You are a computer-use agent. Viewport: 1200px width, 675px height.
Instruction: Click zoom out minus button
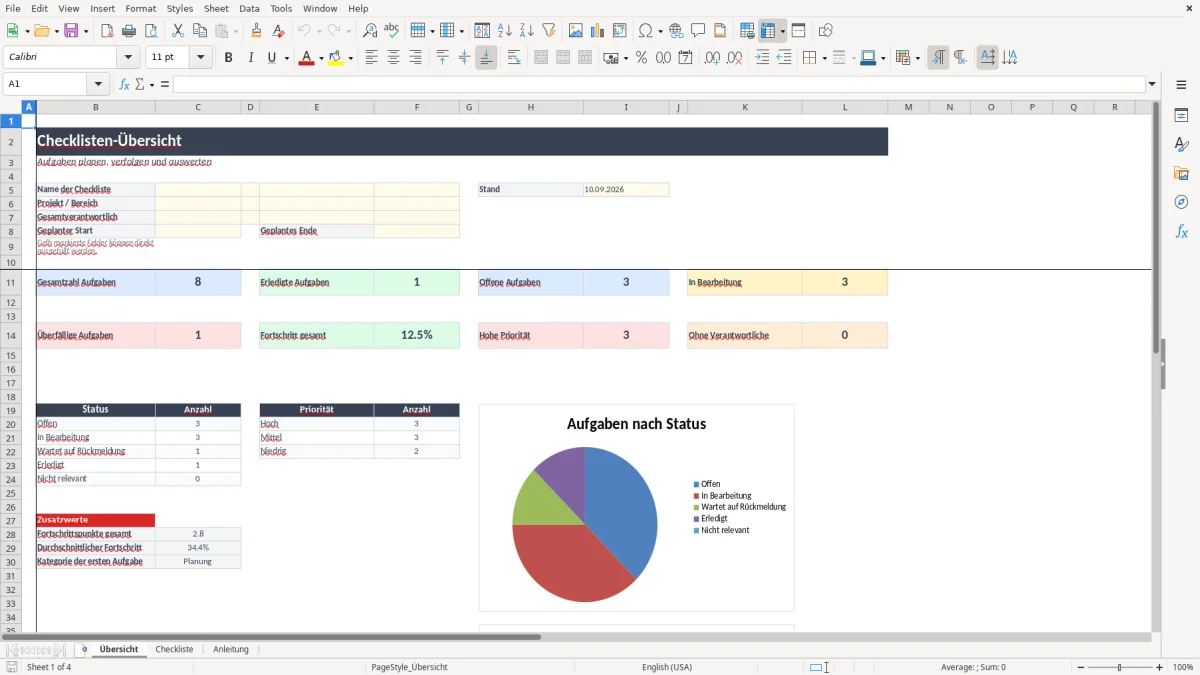pos(1079,667)
